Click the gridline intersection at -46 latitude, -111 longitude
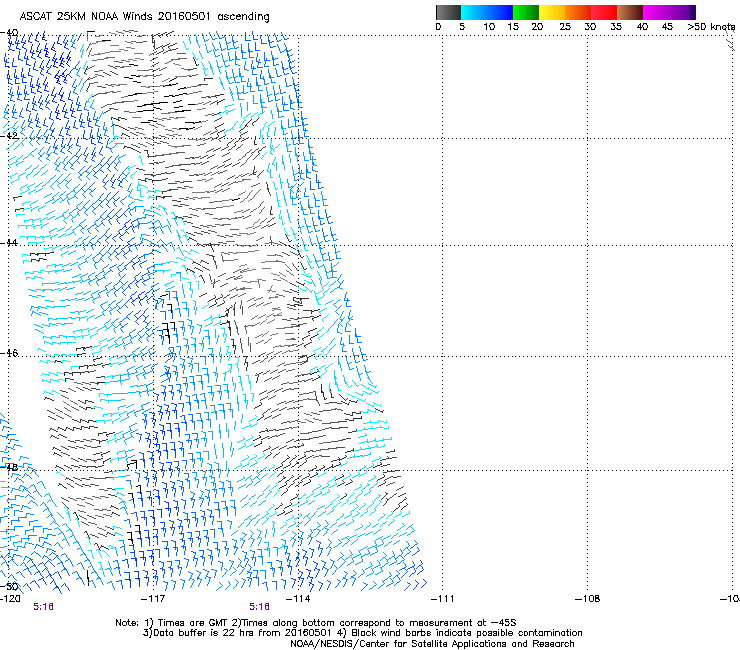The width and height of the screenshot is (740, 650). pyautogui.click(x=443, y=356)
